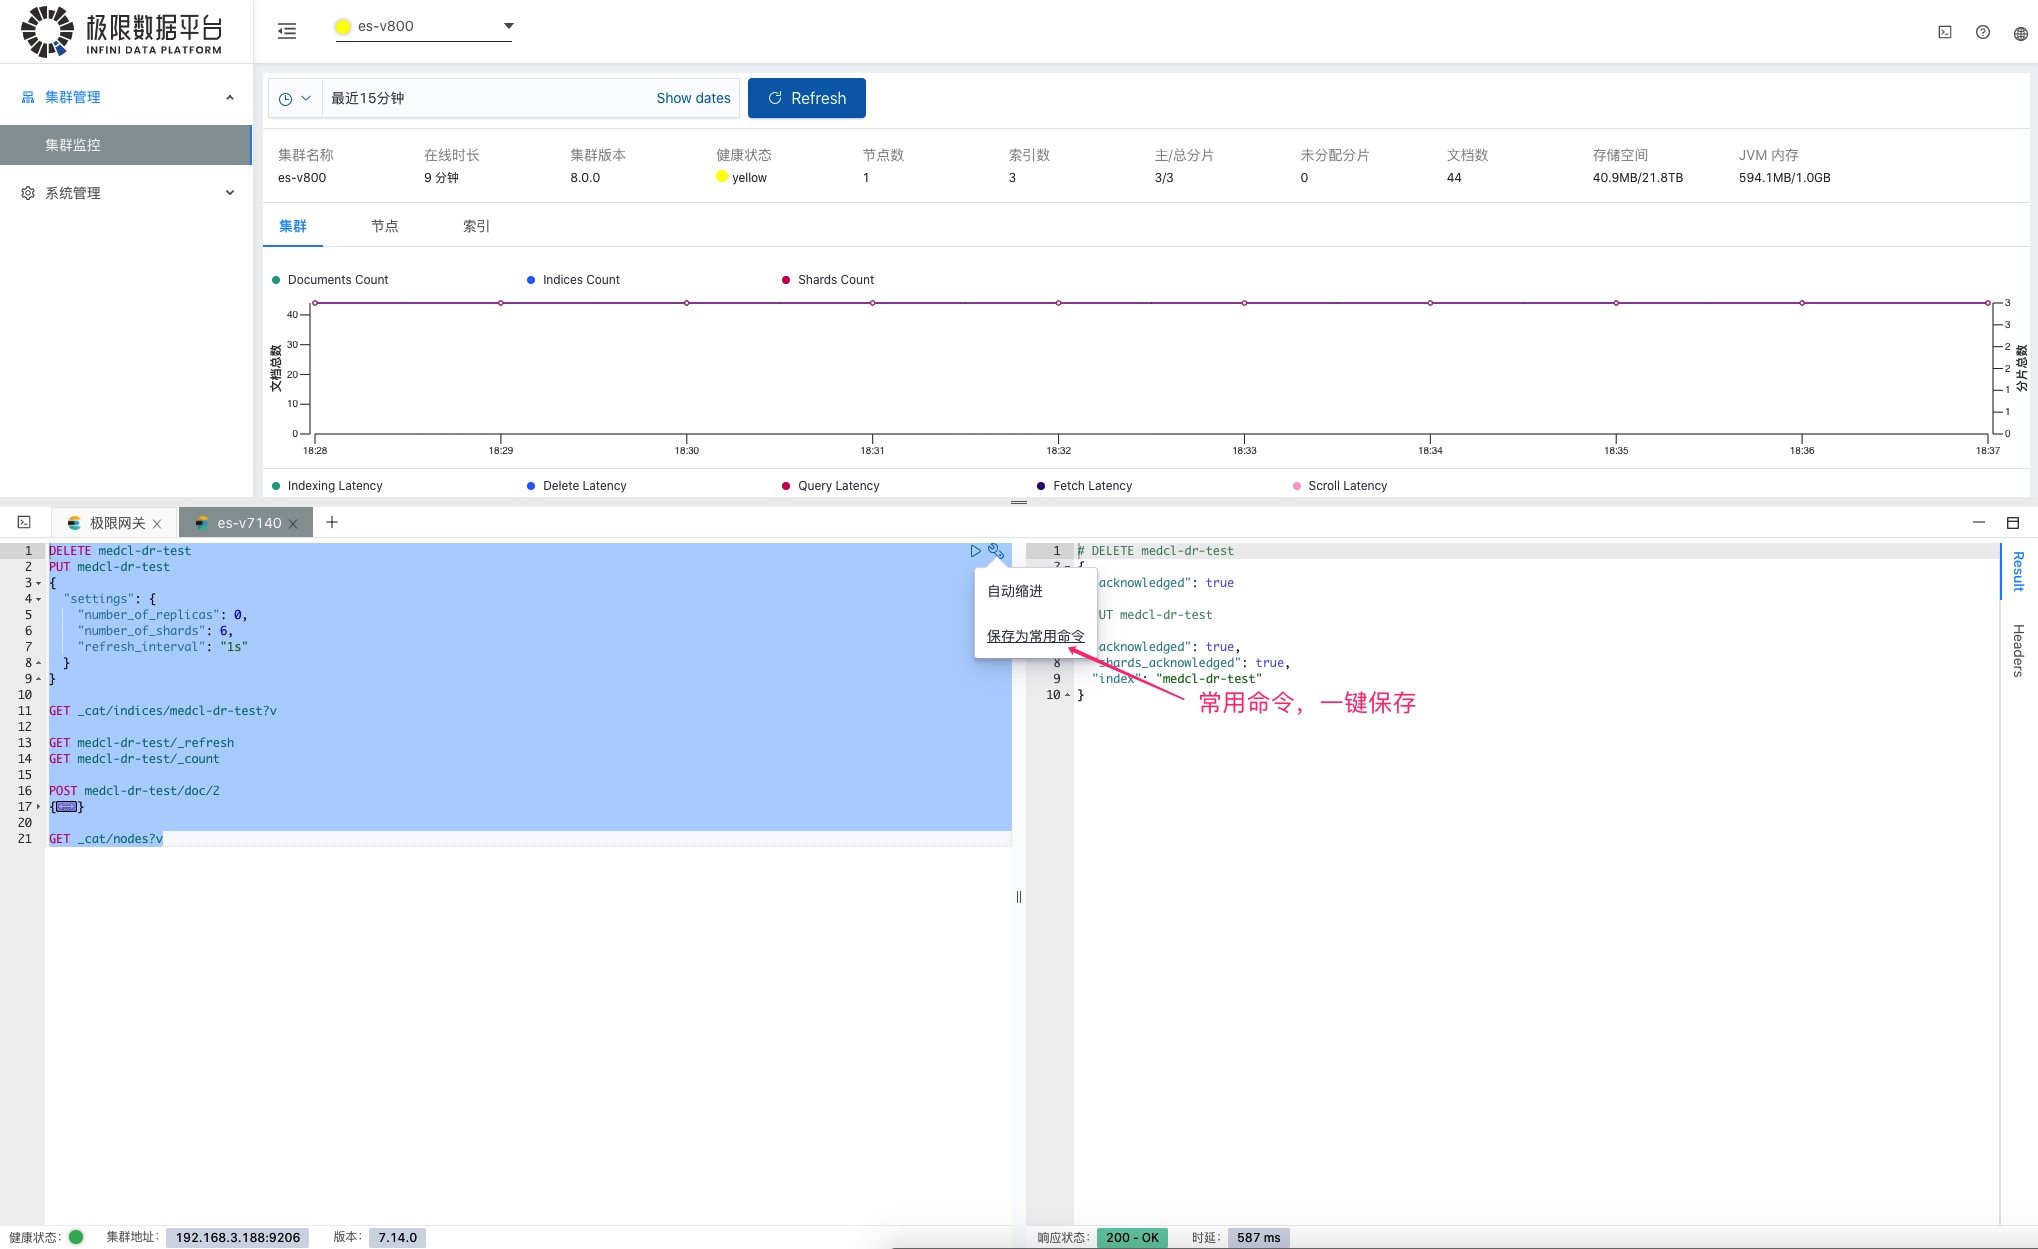
Task: Click the 18:32 data point on chart
Action: (1058, 303)
